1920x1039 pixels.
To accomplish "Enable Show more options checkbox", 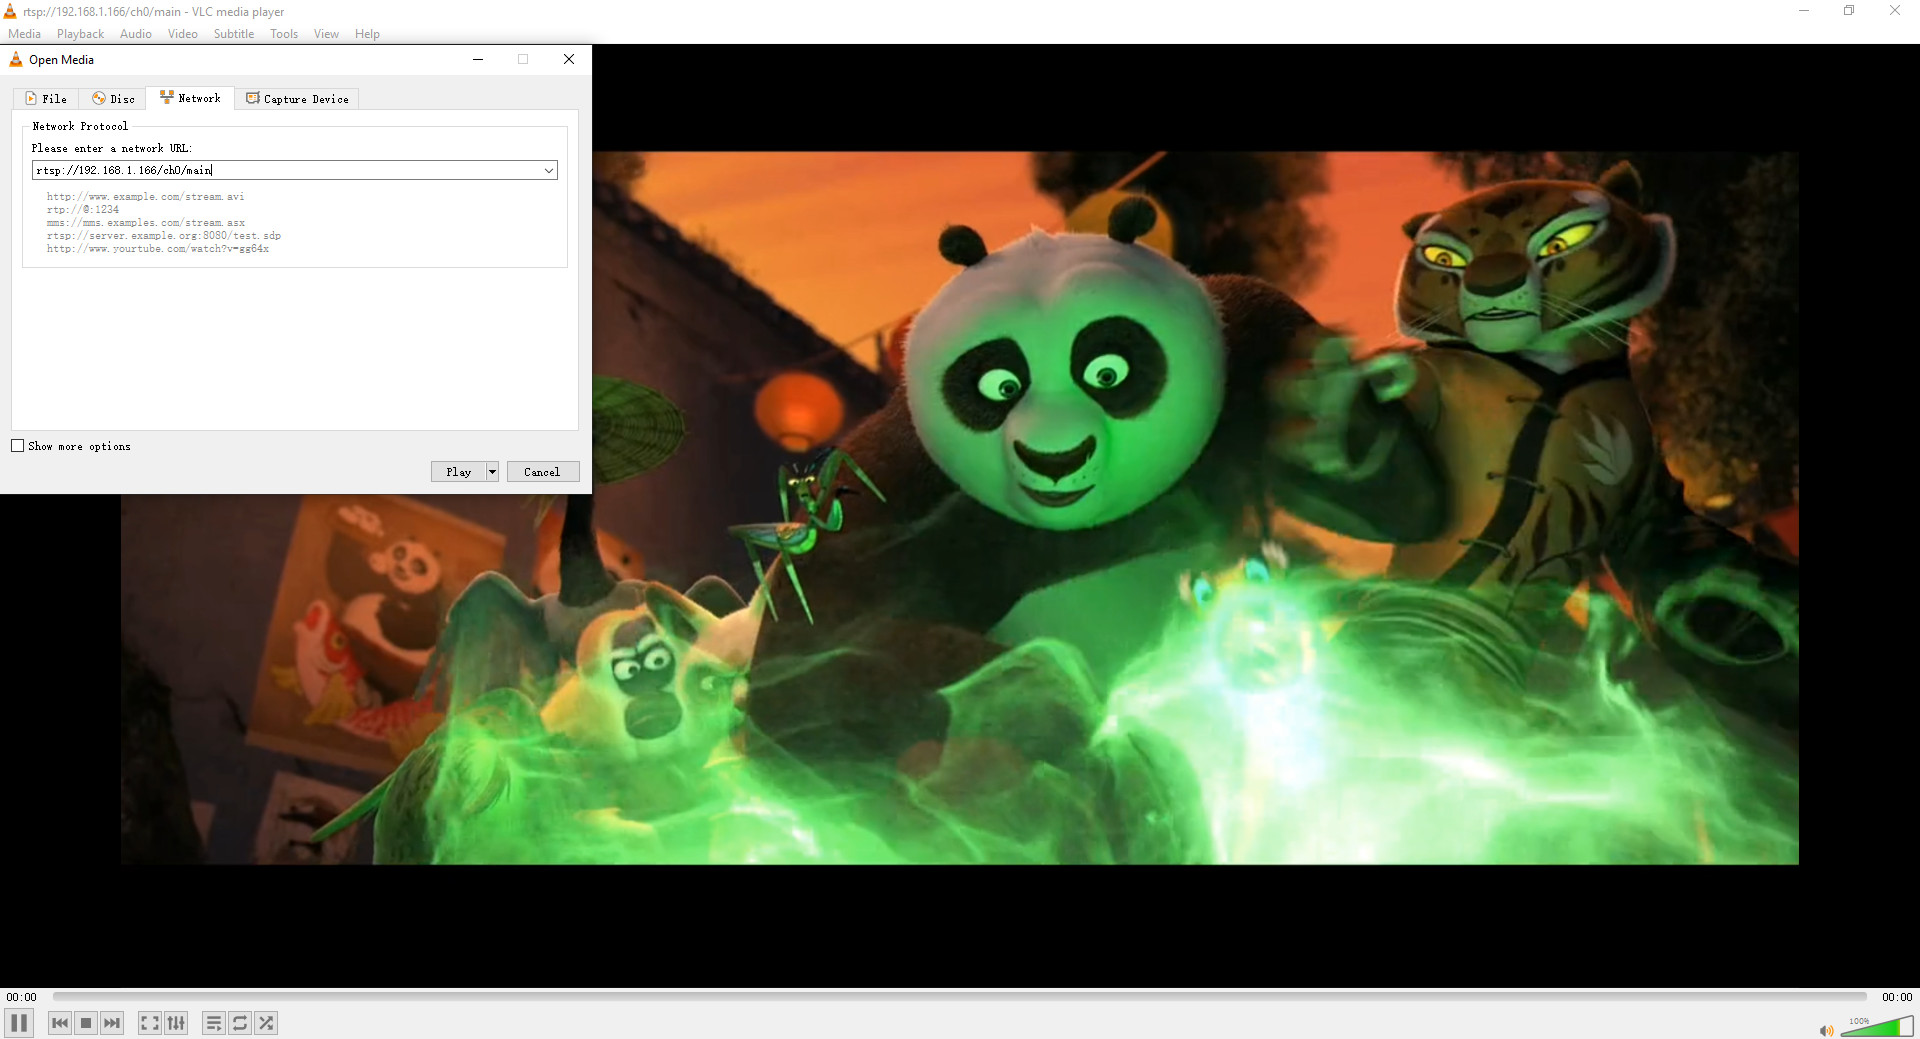I will 17,446.
